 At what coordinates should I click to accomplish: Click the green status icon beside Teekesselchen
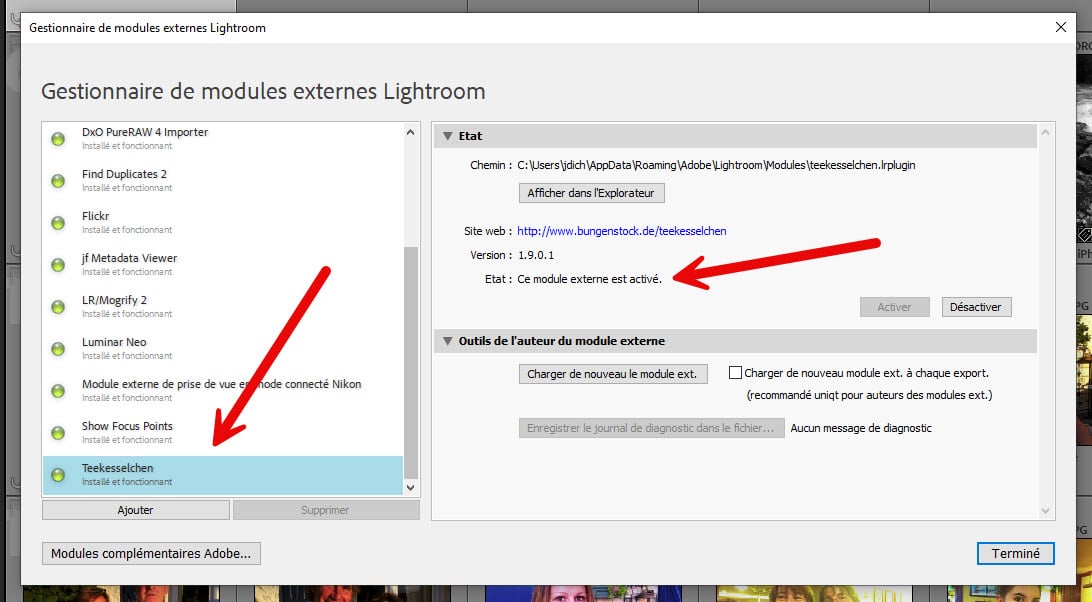(x=58, y=474)
